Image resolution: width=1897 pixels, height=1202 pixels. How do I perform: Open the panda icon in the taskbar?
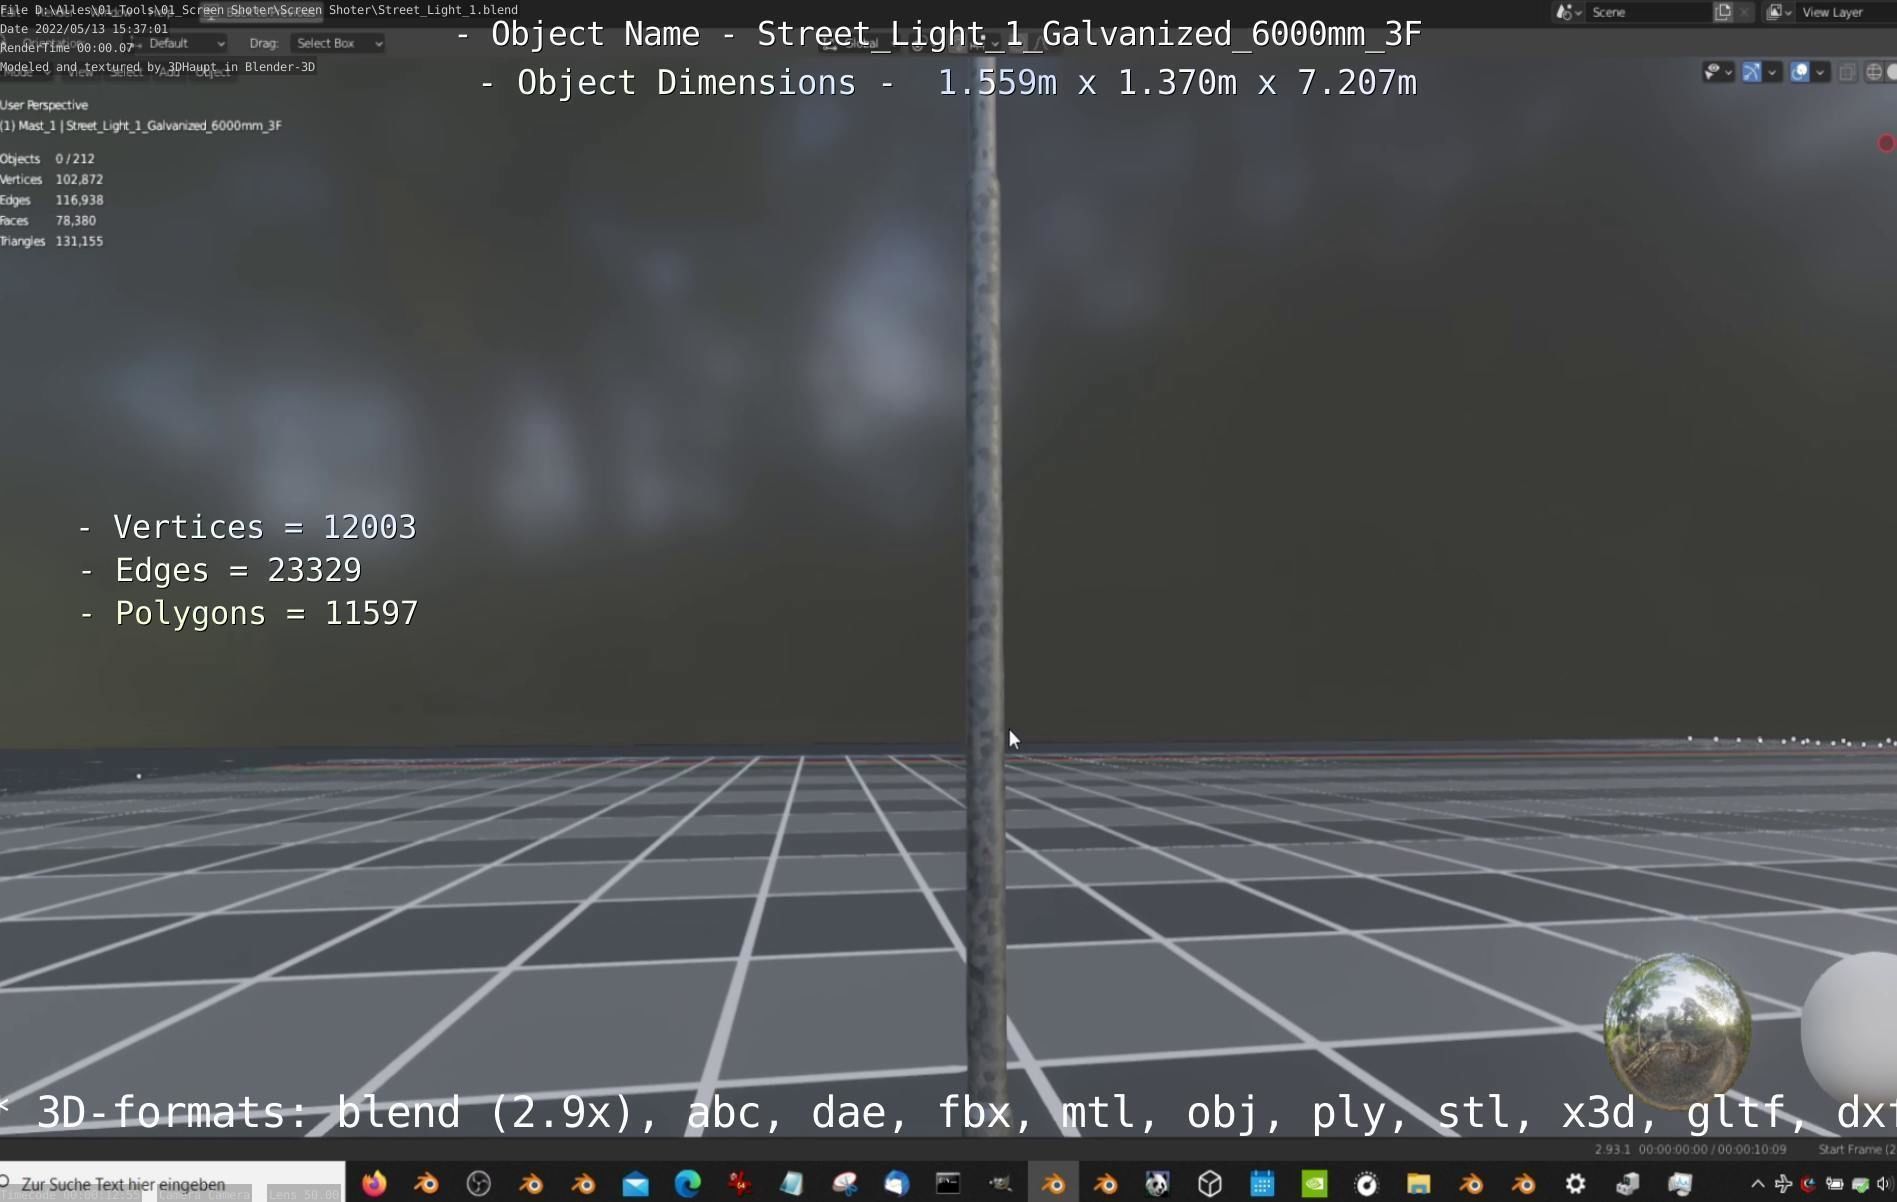pyautogui.click(x=1157, y=1184)
